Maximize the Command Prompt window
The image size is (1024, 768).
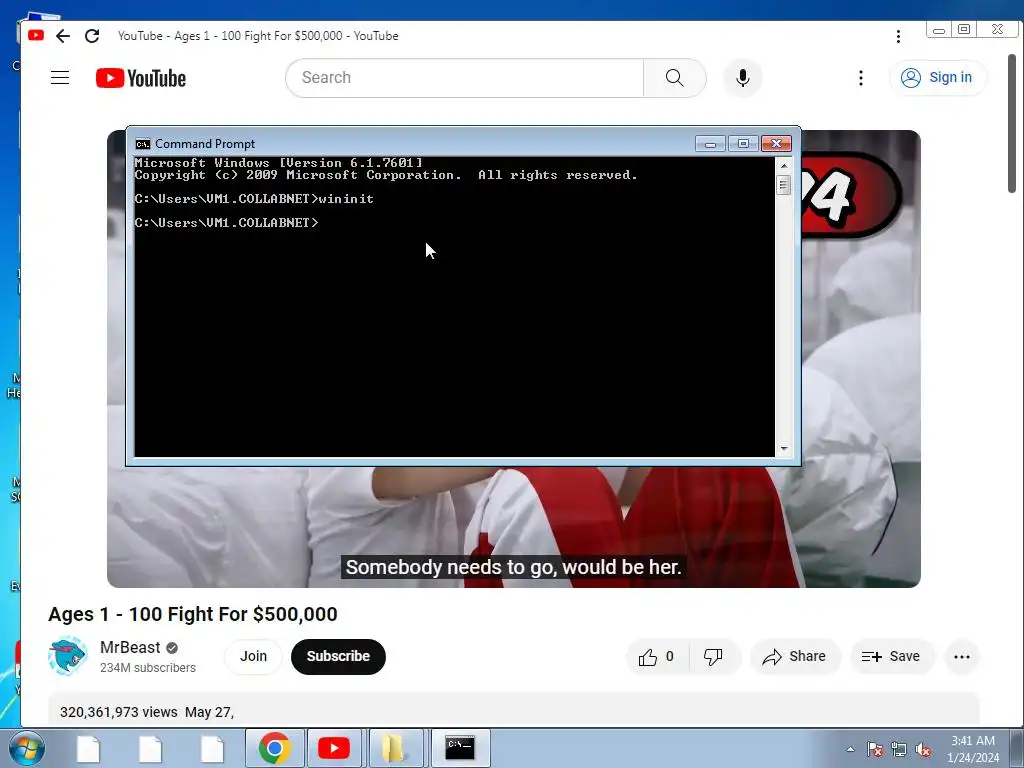coord(743,144)
